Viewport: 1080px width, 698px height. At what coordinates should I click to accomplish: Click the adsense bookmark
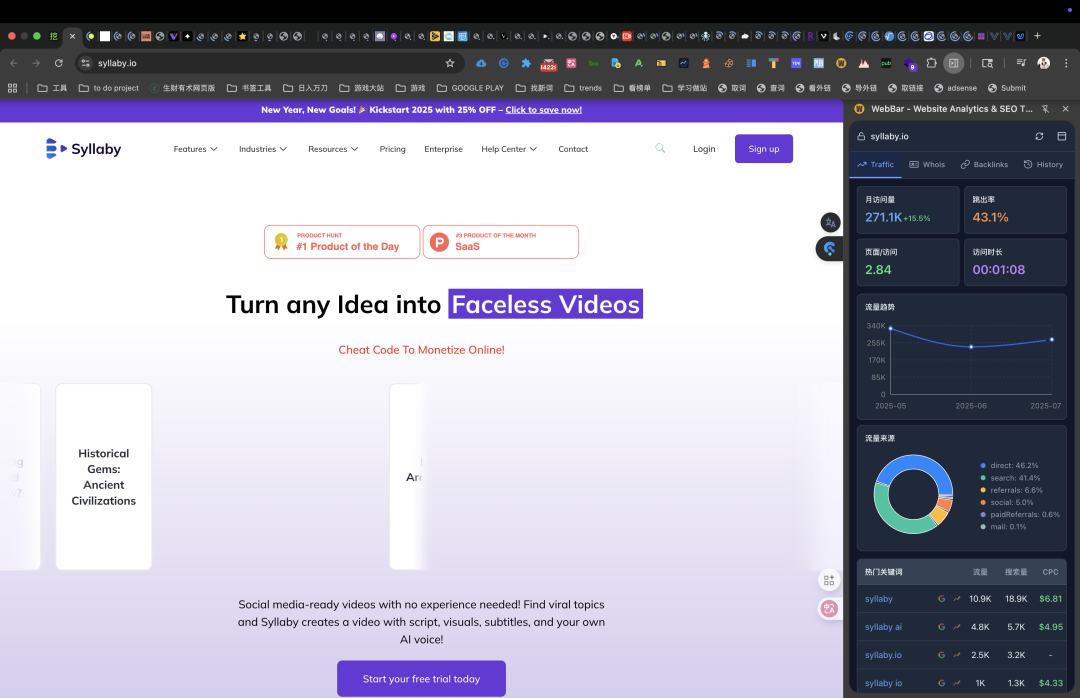[x=955, y=88]
